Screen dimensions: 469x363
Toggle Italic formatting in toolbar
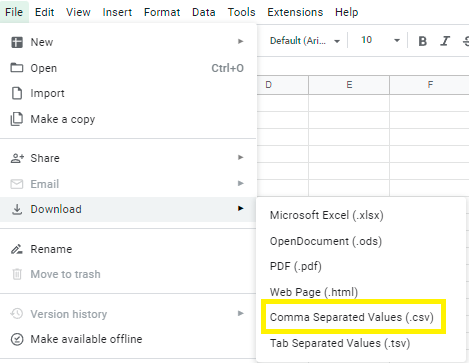[x=445, y=41]
